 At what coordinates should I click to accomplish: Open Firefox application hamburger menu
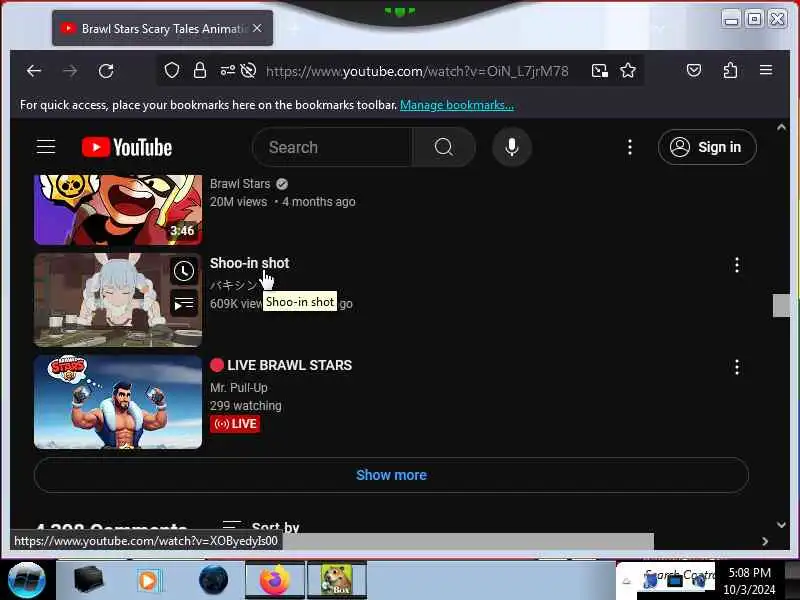tap(766, 70)
